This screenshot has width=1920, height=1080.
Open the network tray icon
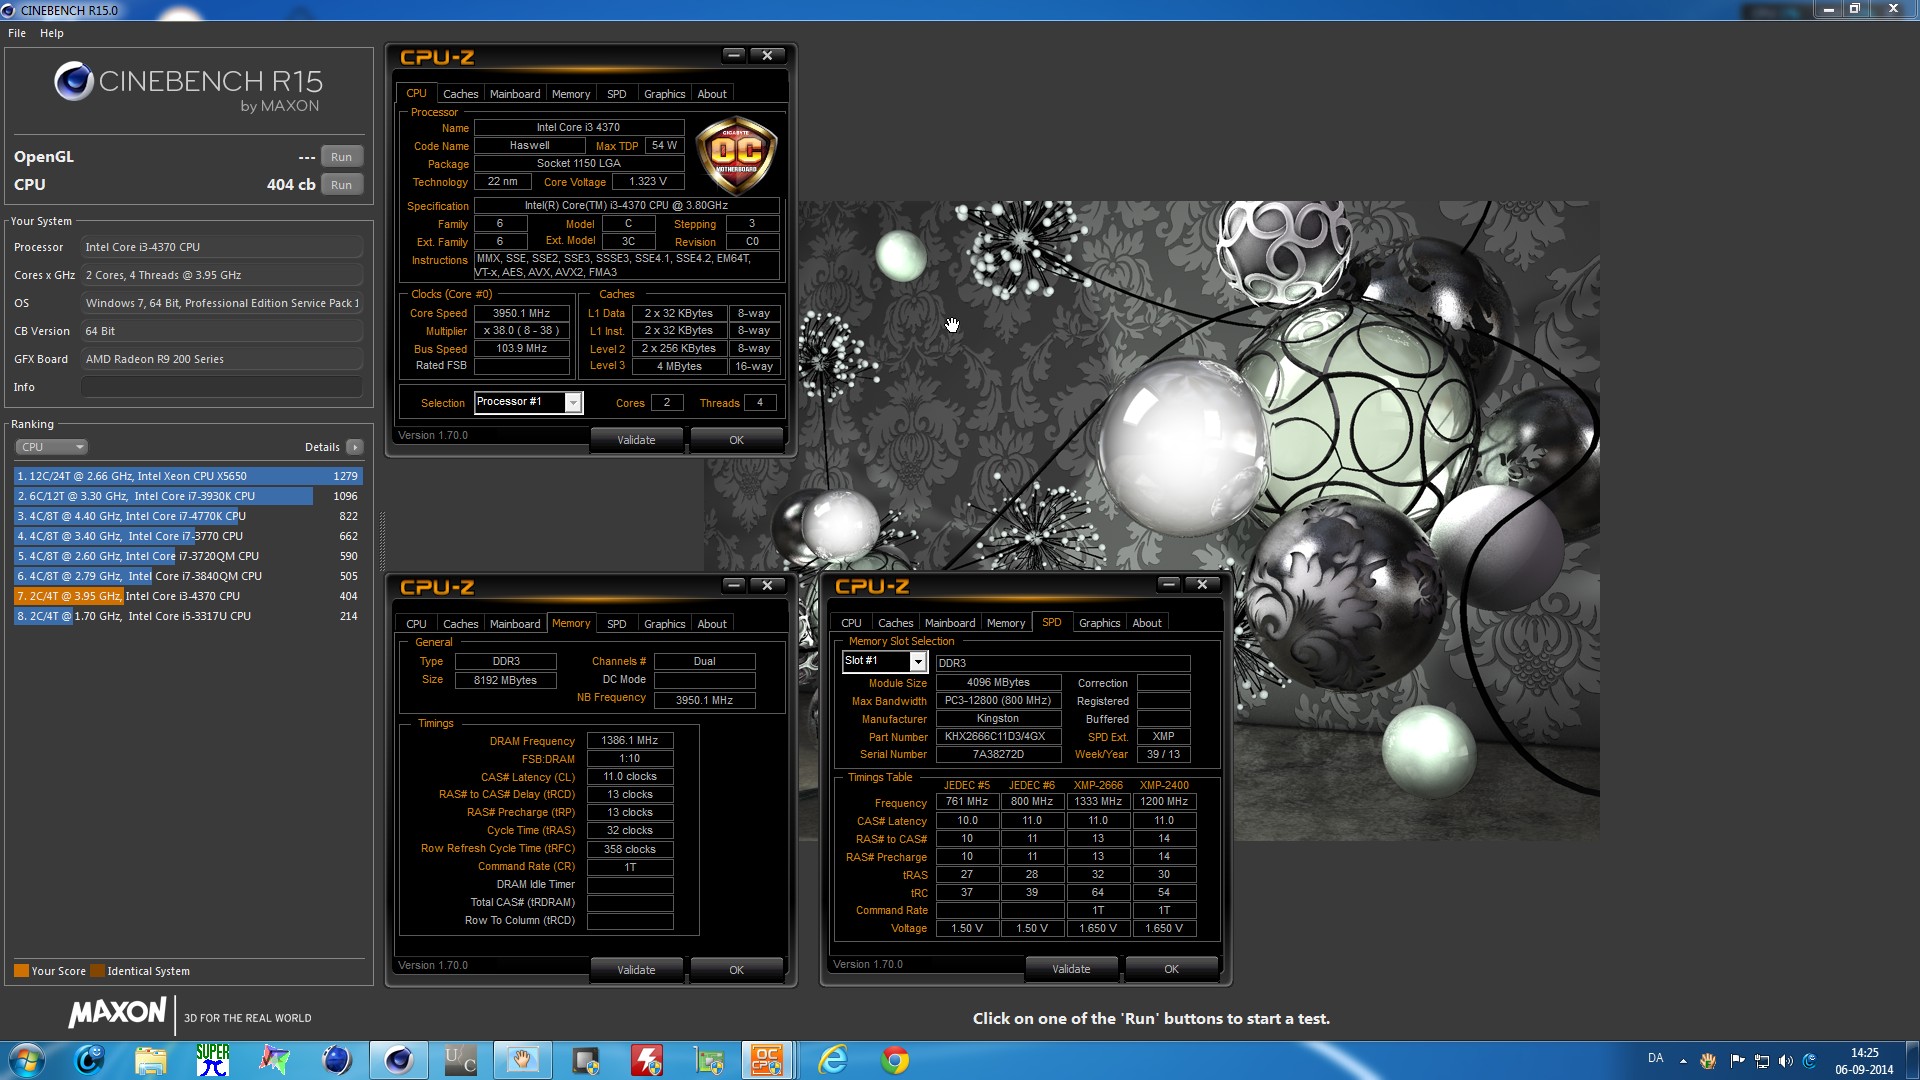(x=1762, y=1061)
